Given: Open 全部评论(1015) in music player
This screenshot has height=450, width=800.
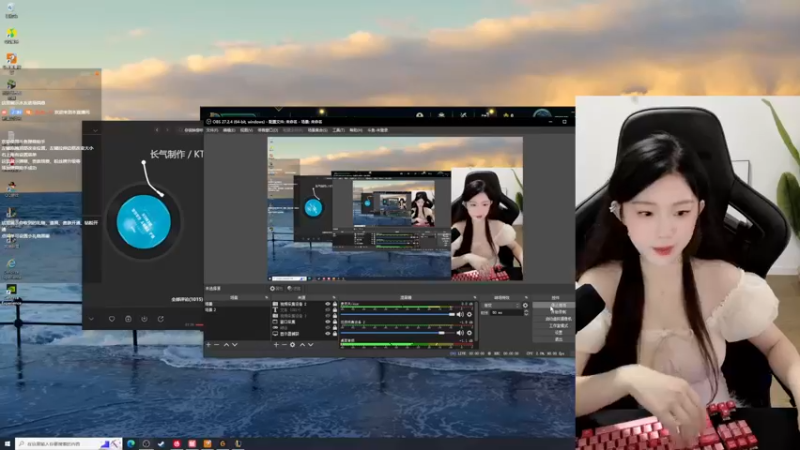Looking at the screenshot, I should pyautogui.click(x=187, y=299).
